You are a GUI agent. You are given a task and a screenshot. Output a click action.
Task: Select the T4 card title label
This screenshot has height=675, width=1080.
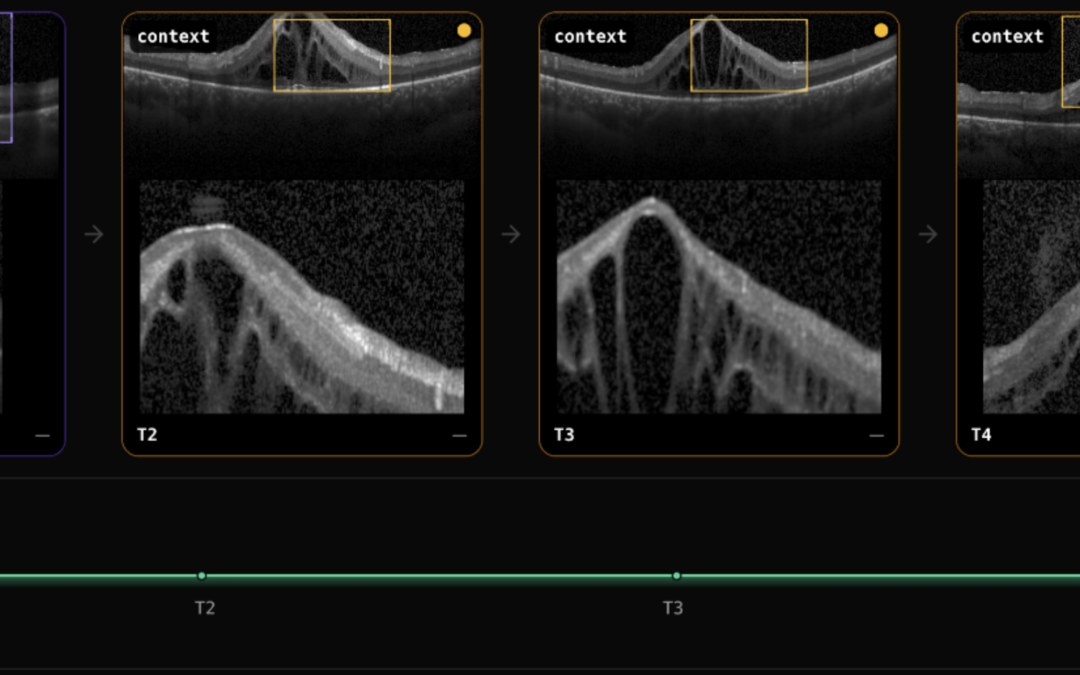pos(982,435)
